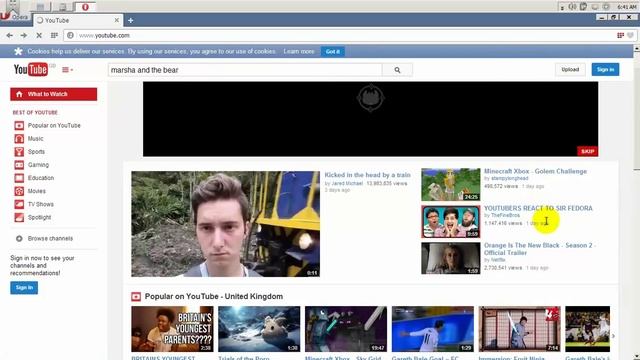Click the Orange Is The New Black thumbnail

(x=451, y=258)
